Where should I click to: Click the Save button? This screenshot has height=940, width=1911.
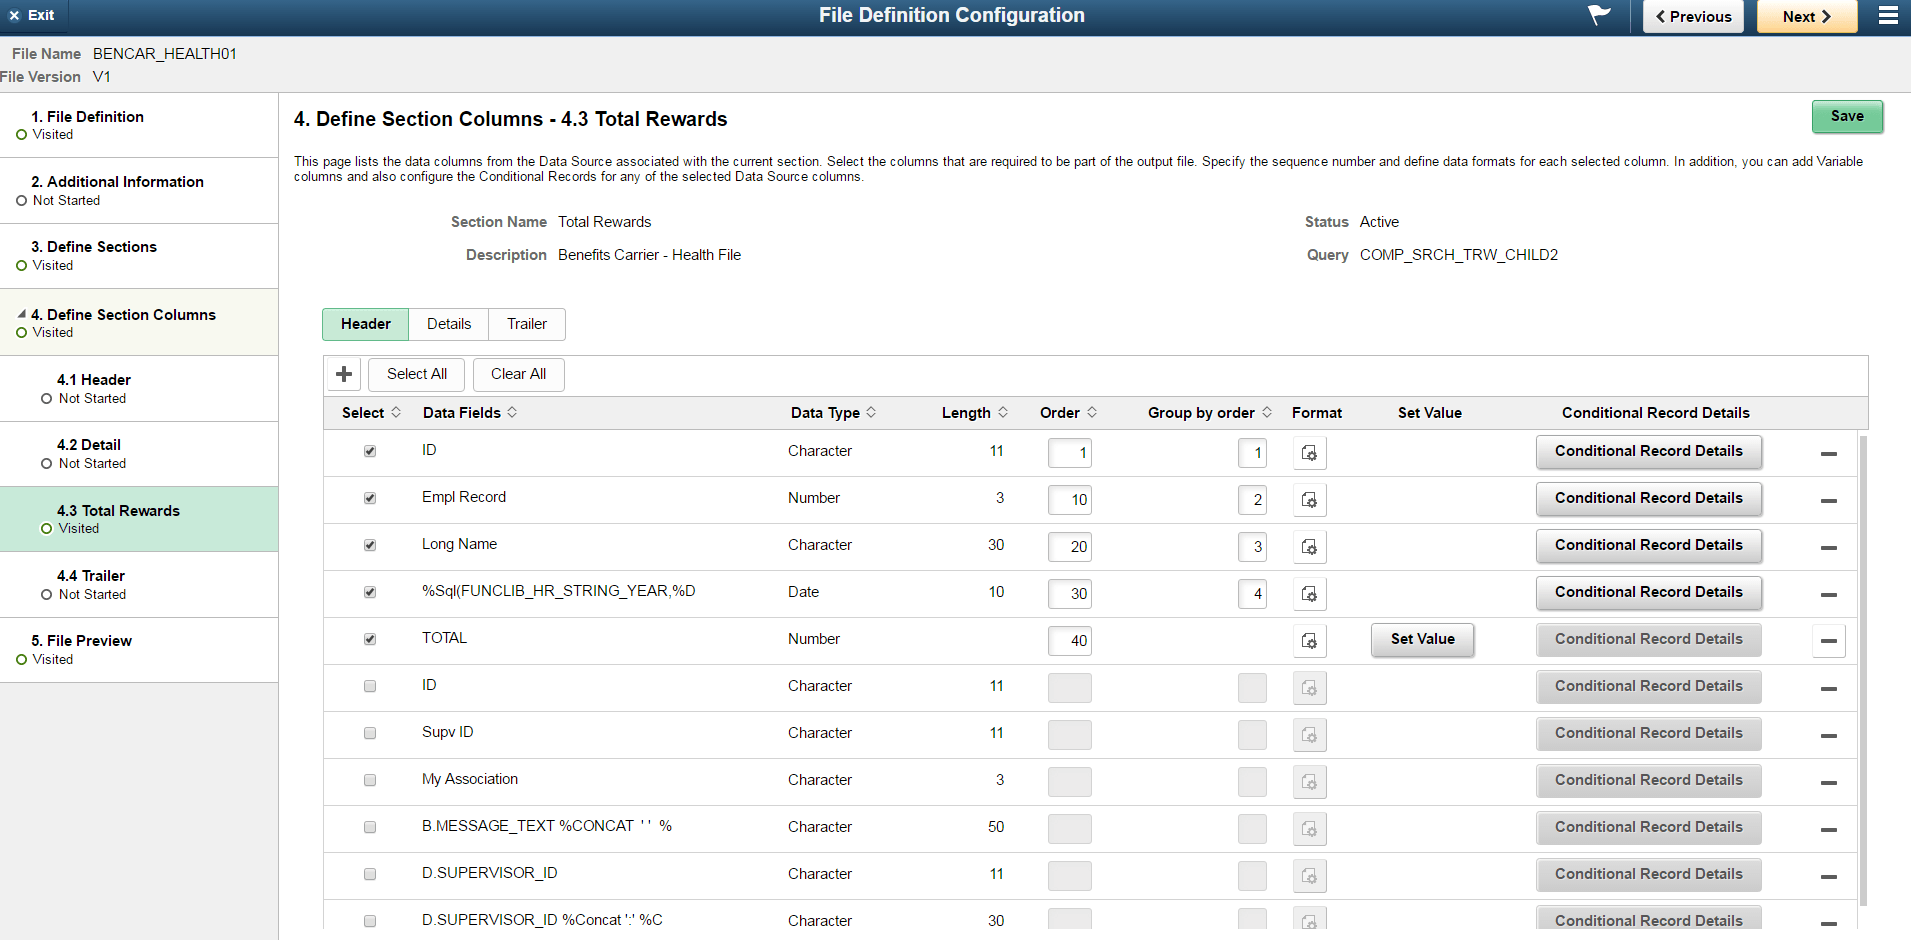[1846, 116]
